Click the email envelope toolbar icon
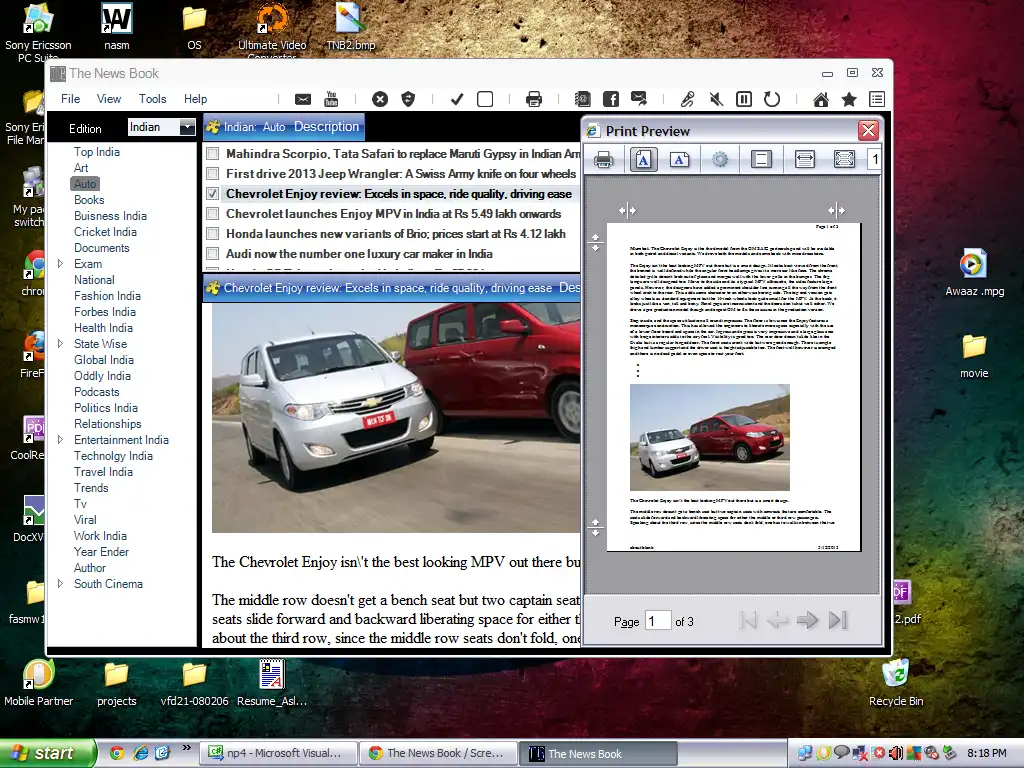 tap(302, 99)
